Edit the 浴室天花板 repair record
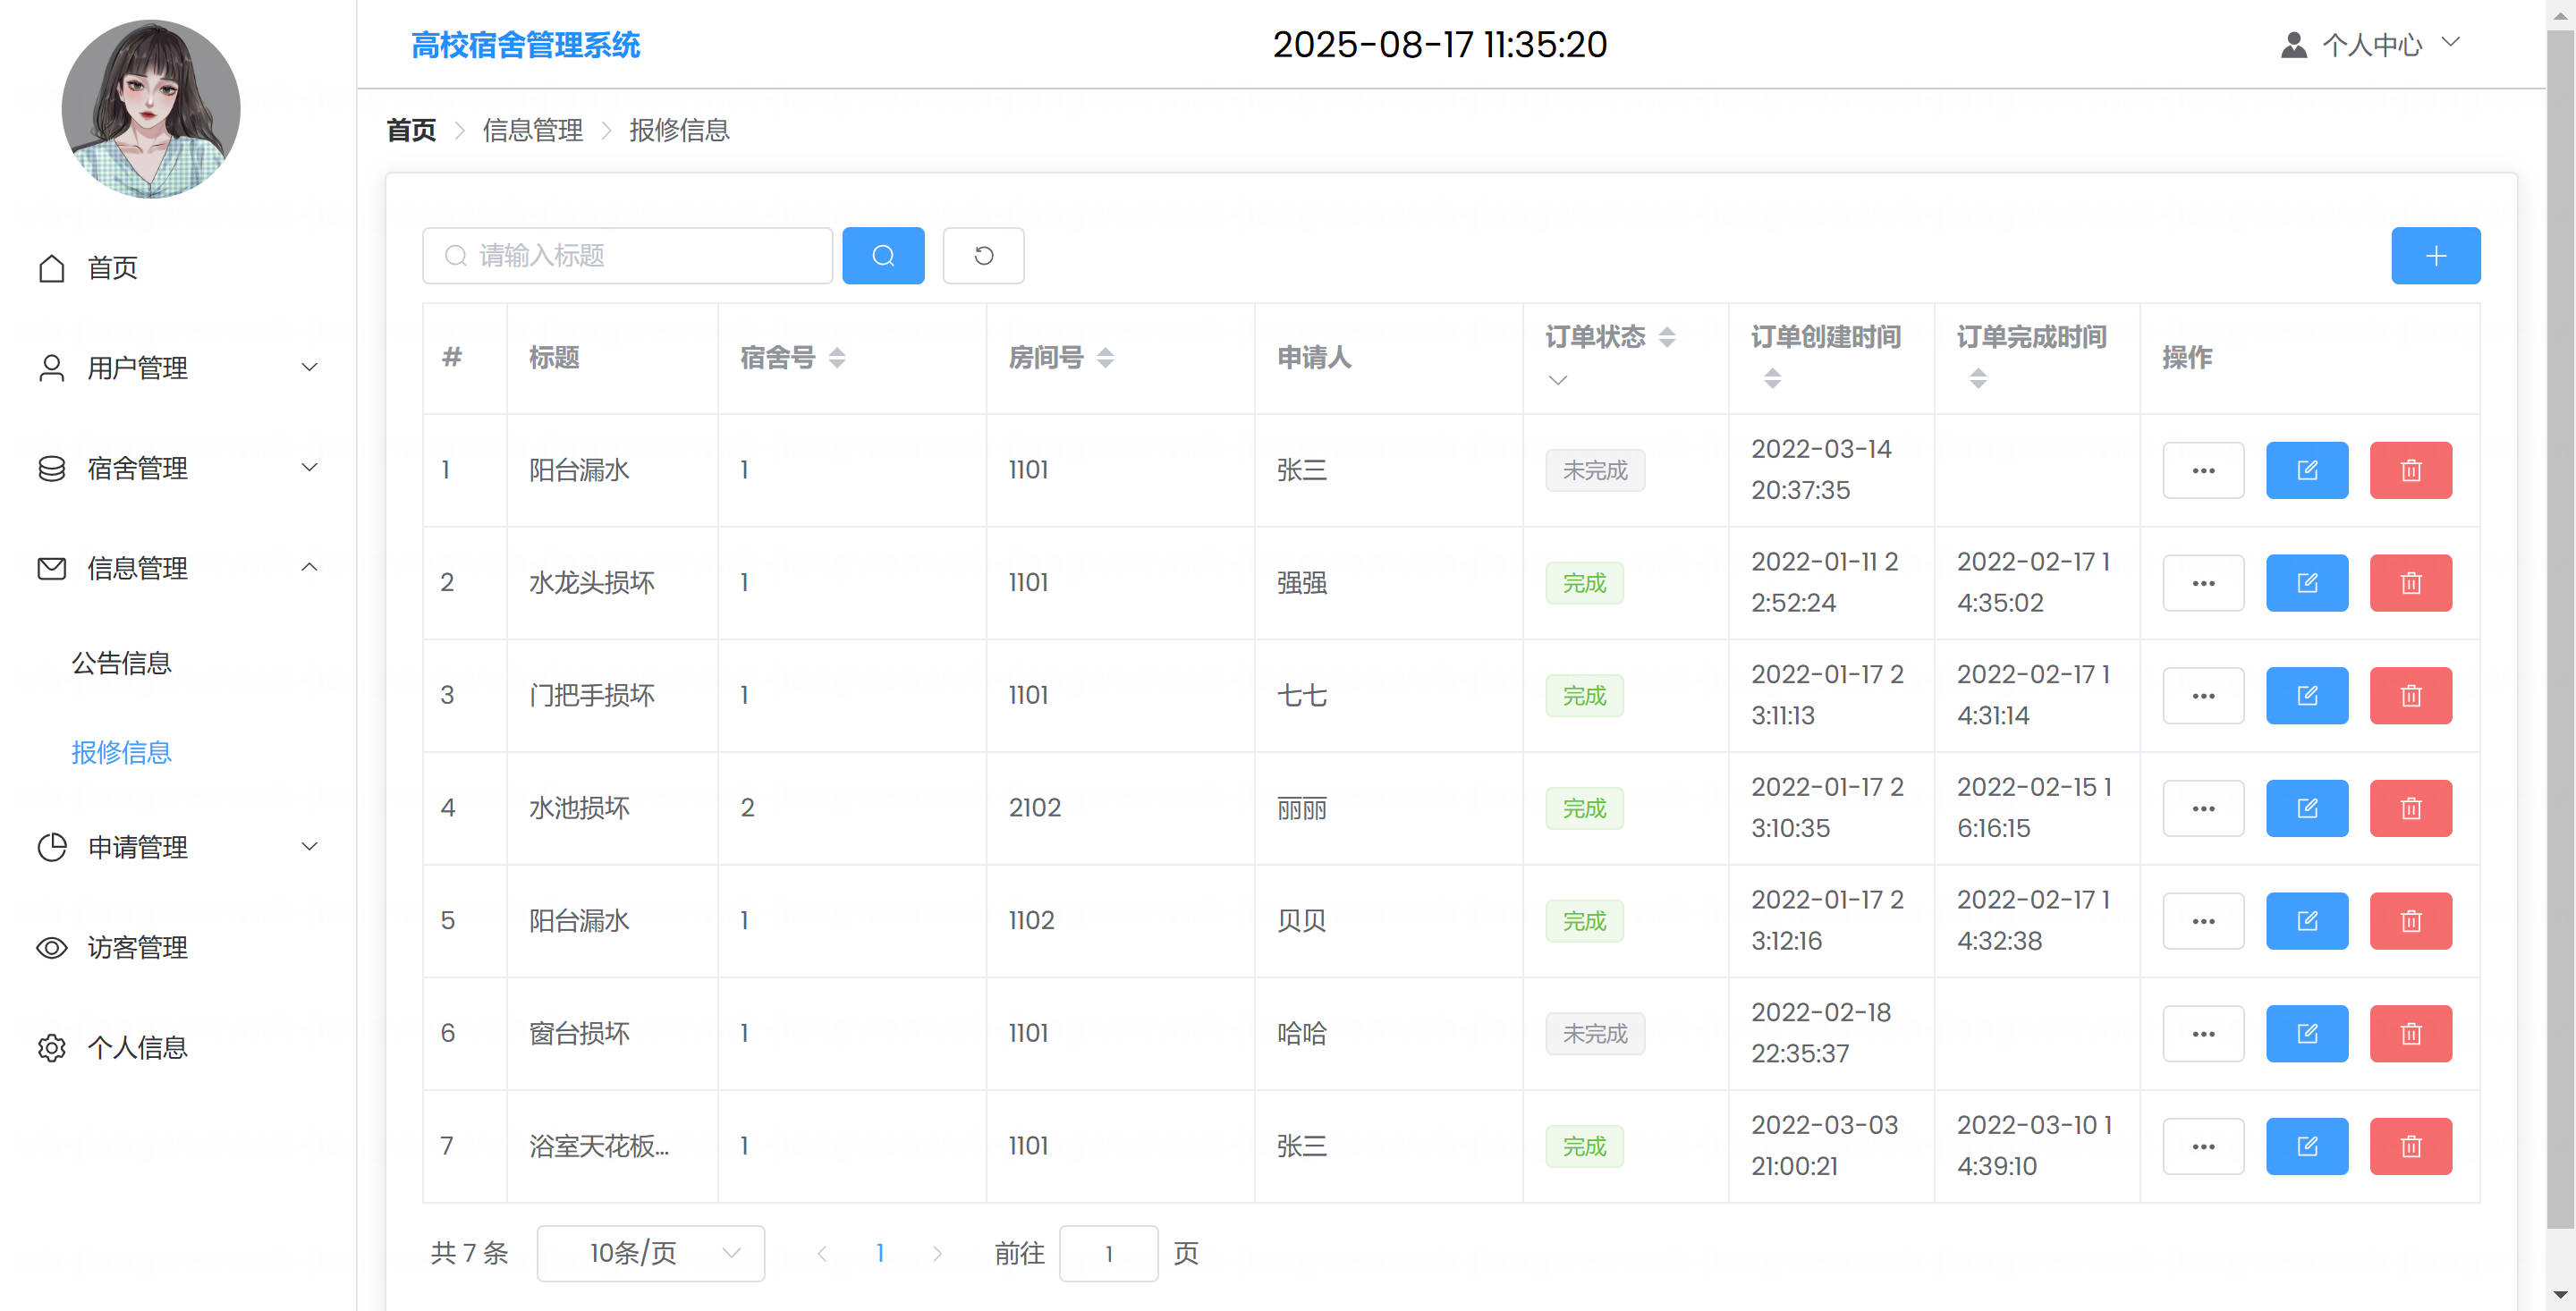The height and width of the screenshot is (1311, 2576). click(2306, 1146)
